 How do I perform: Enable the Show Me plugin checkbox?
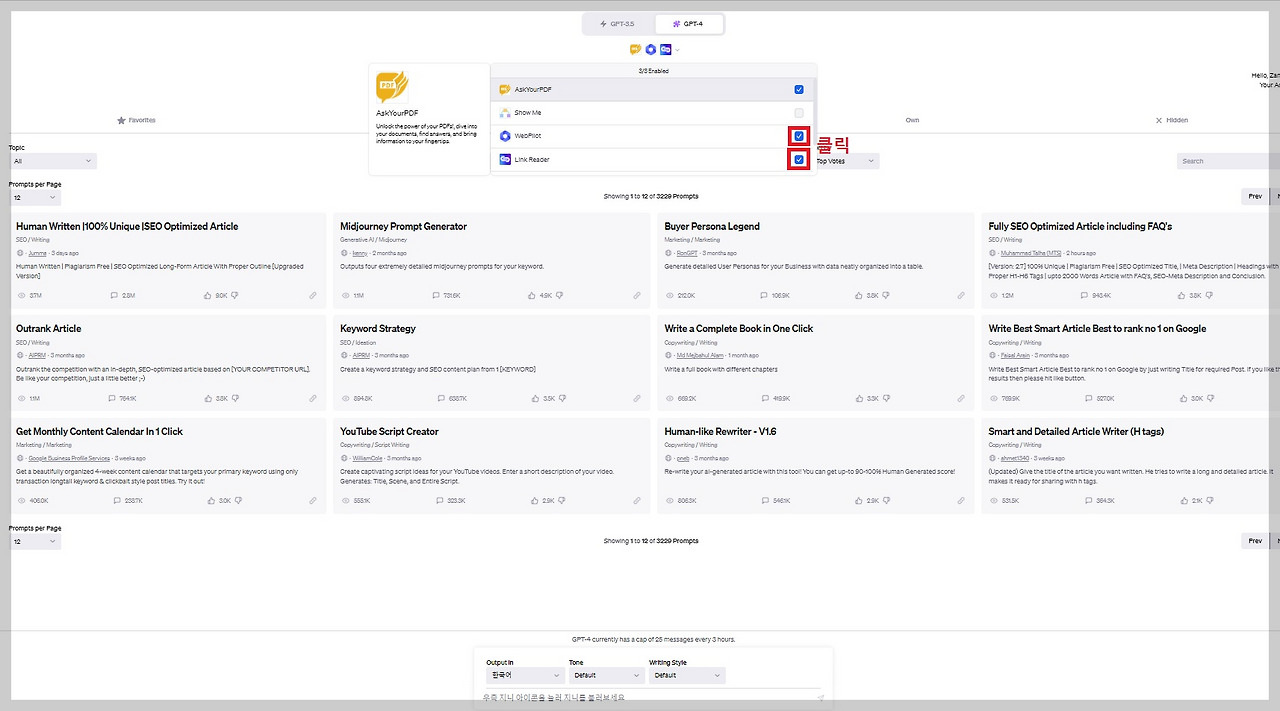click(799, 113)
